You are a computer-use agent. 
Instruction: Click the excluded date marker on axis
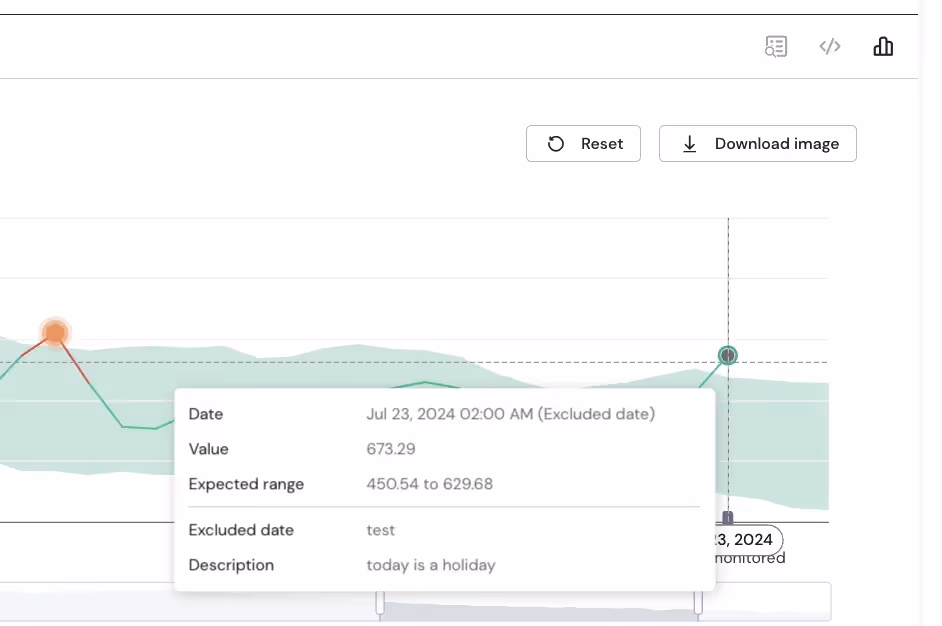click(728, 517)
